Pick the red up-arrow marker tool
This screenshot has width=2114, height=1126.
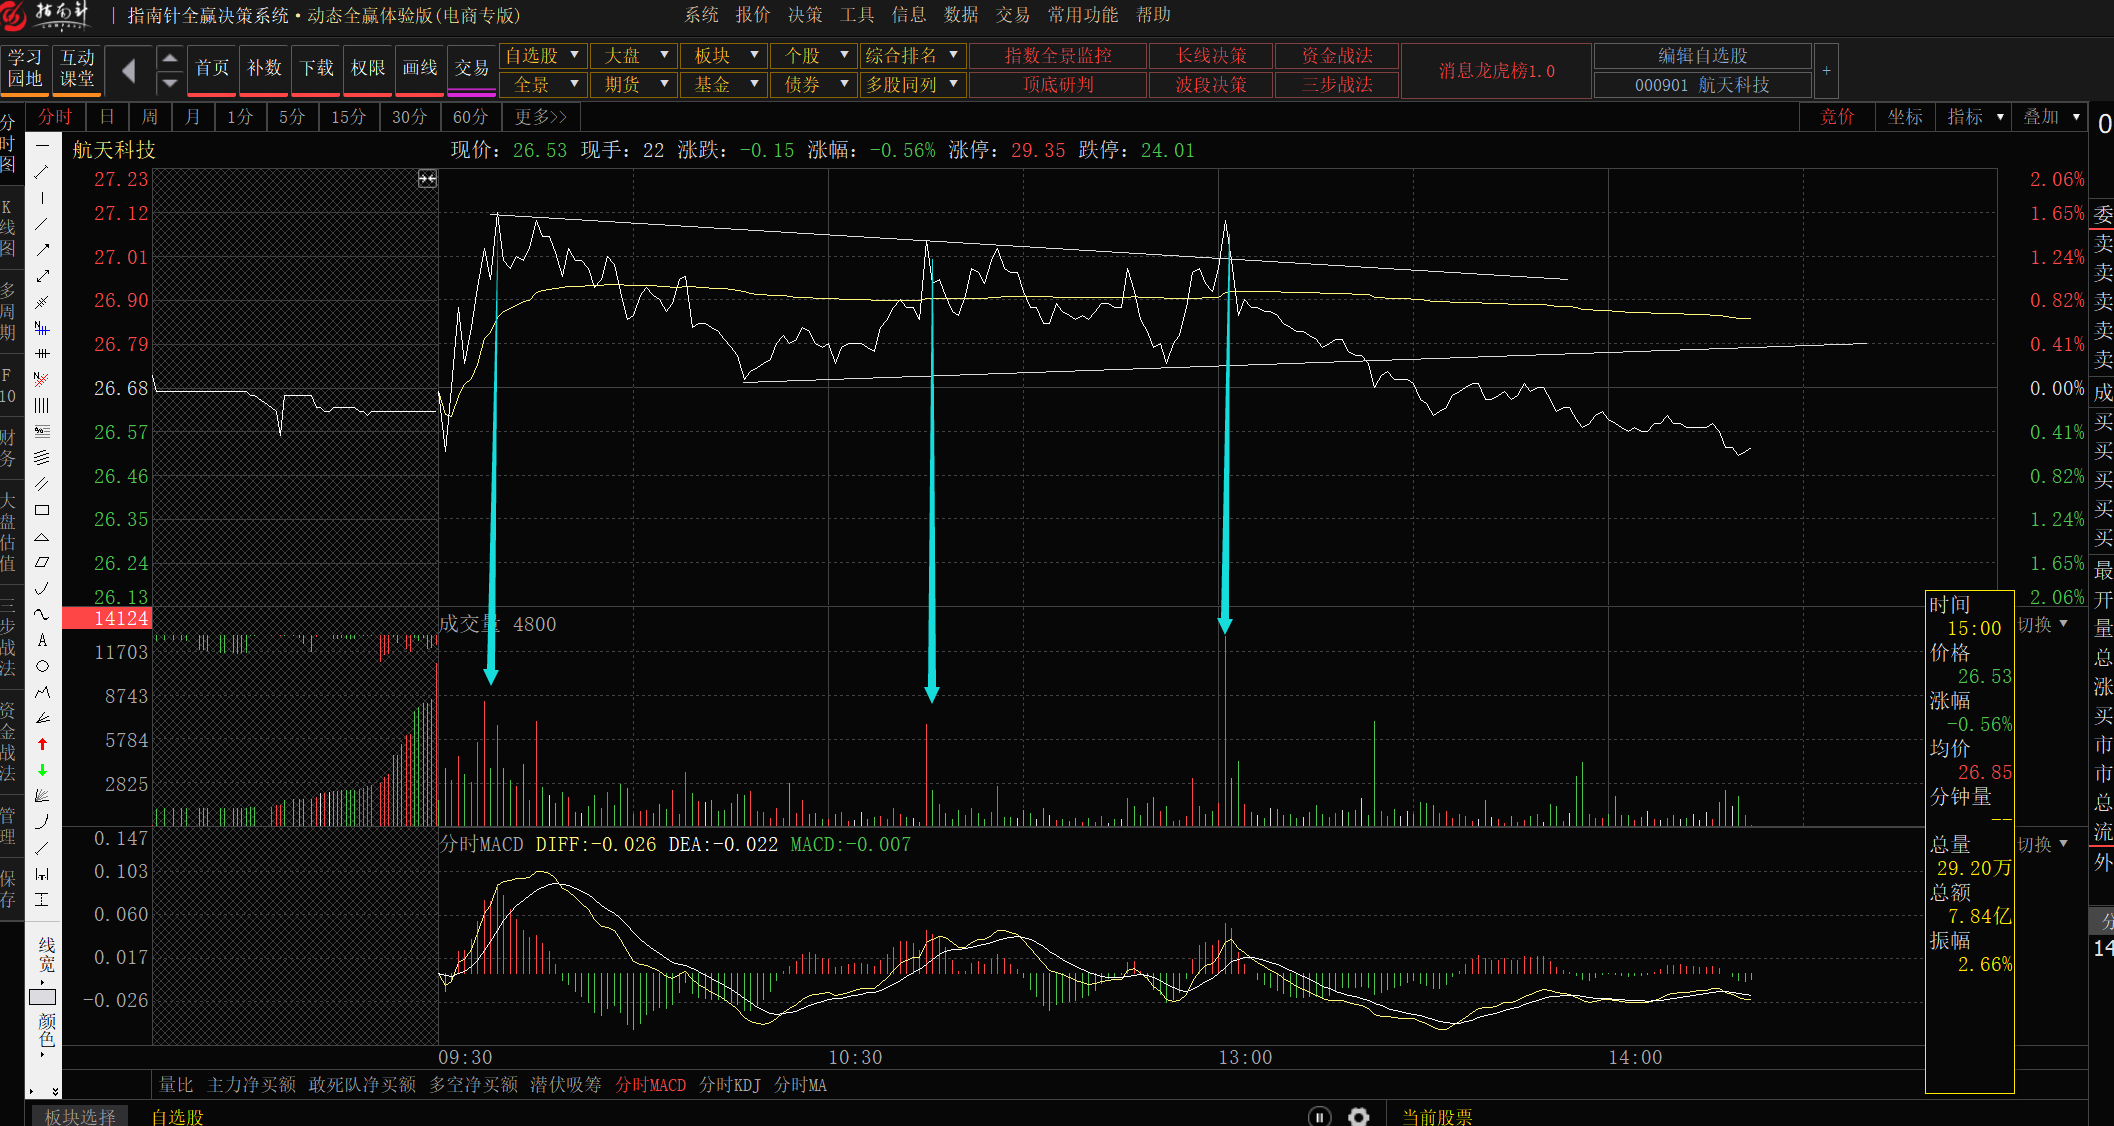(42, 744)
